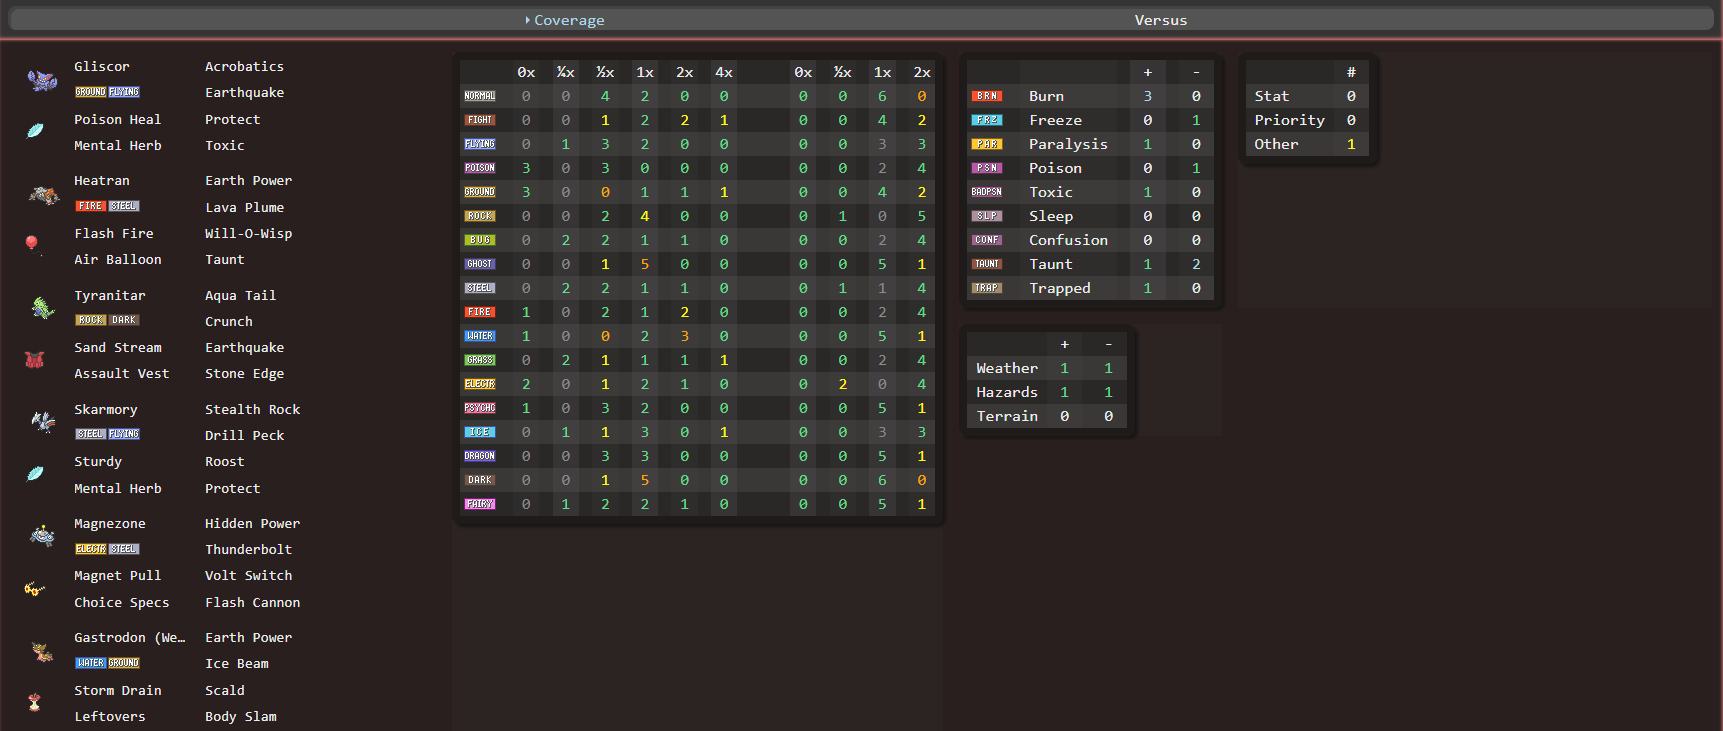Click the PAR paralysis status badge
This screenshot has height=731, width=1723.
[987, 144]
